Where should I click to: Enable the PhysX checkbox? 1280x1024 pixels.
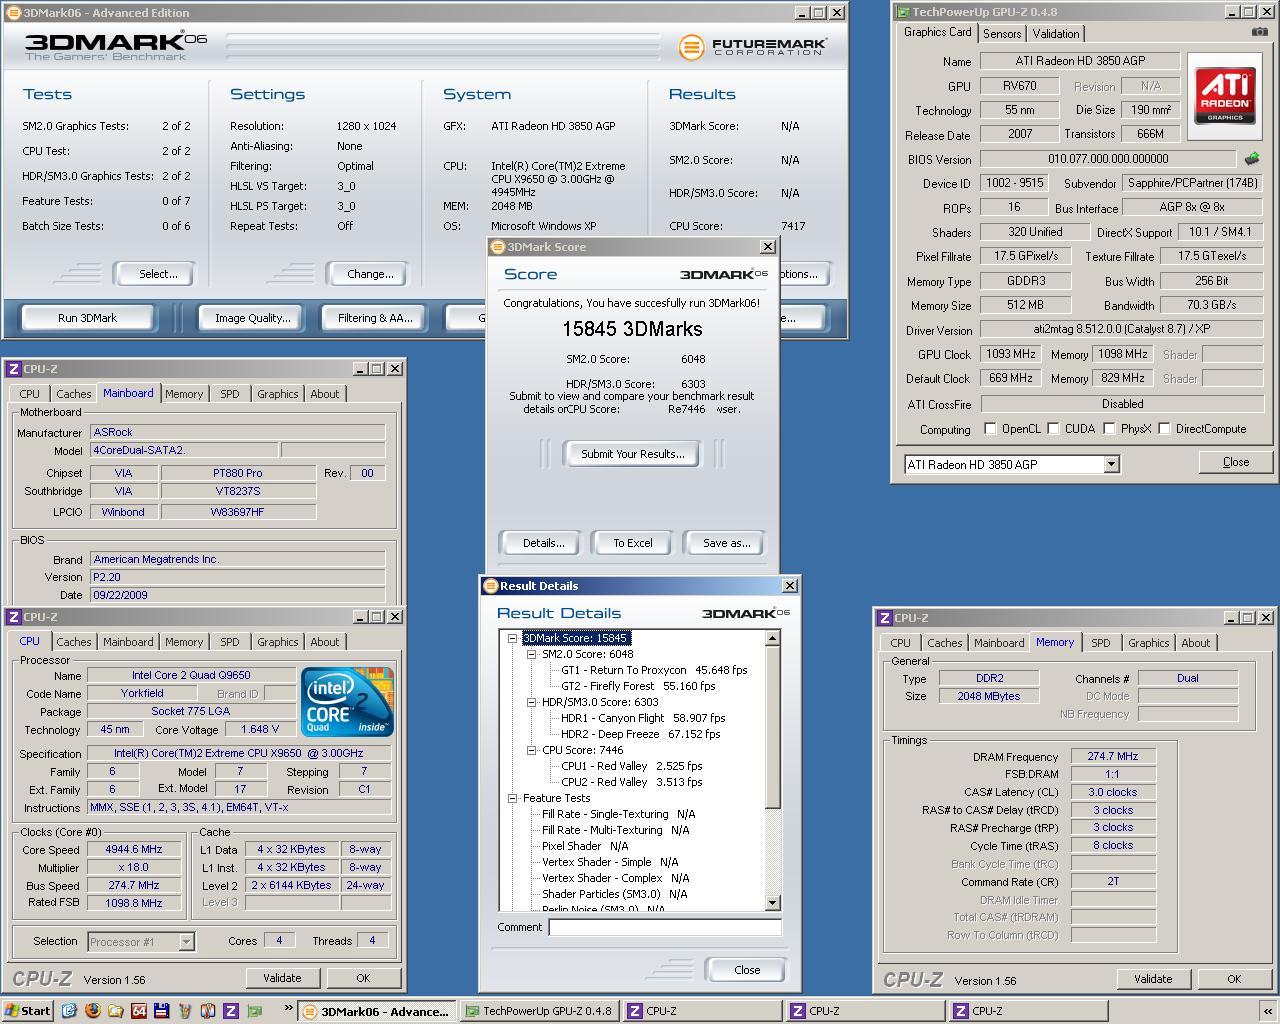point(1109,429)
